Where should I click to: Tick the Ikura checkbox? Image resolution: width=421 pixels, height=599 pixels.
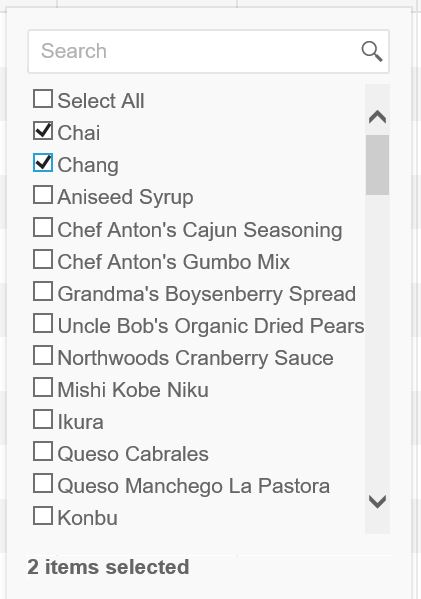43,419
